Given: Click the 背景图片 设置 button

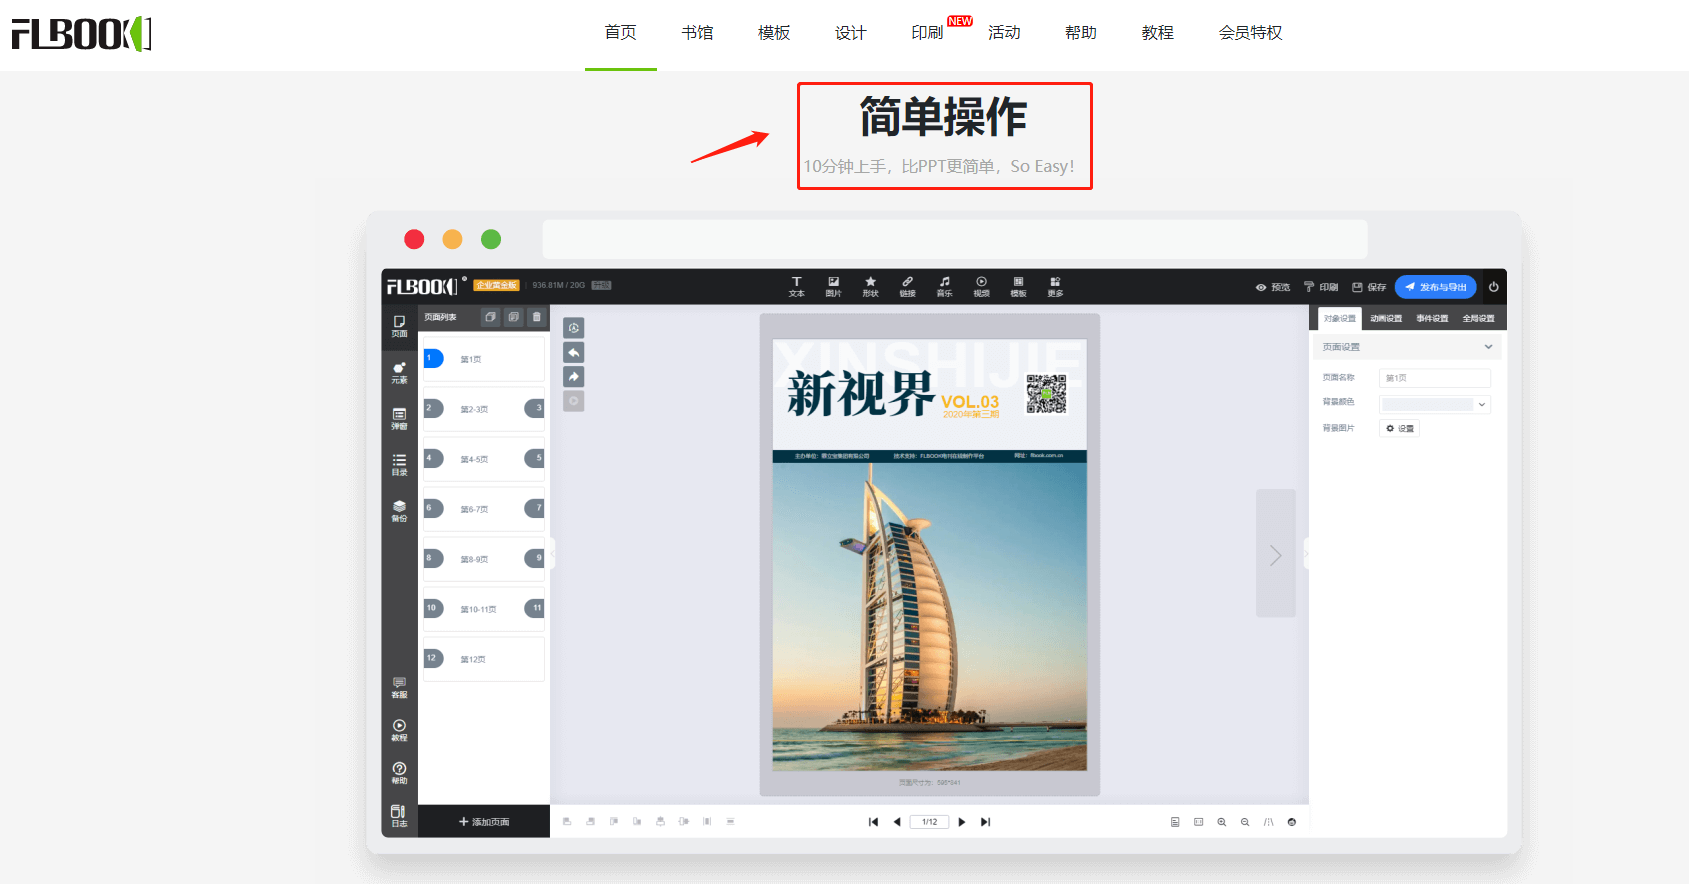Looking at the screenshot, I should coord(1400,428).
